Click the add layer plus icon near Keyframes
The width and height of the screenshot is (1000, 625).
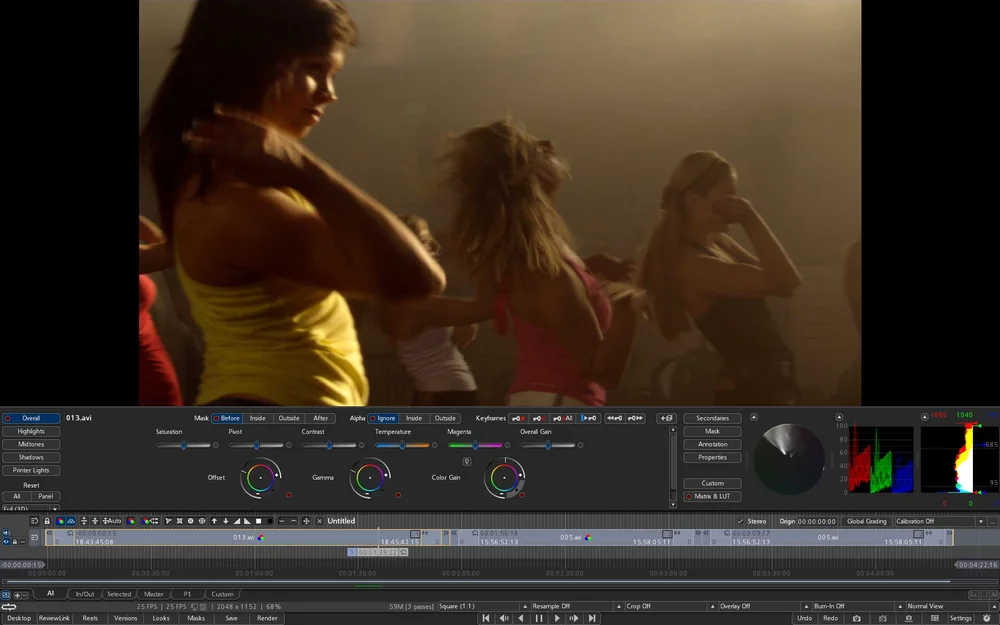point(666,418)
